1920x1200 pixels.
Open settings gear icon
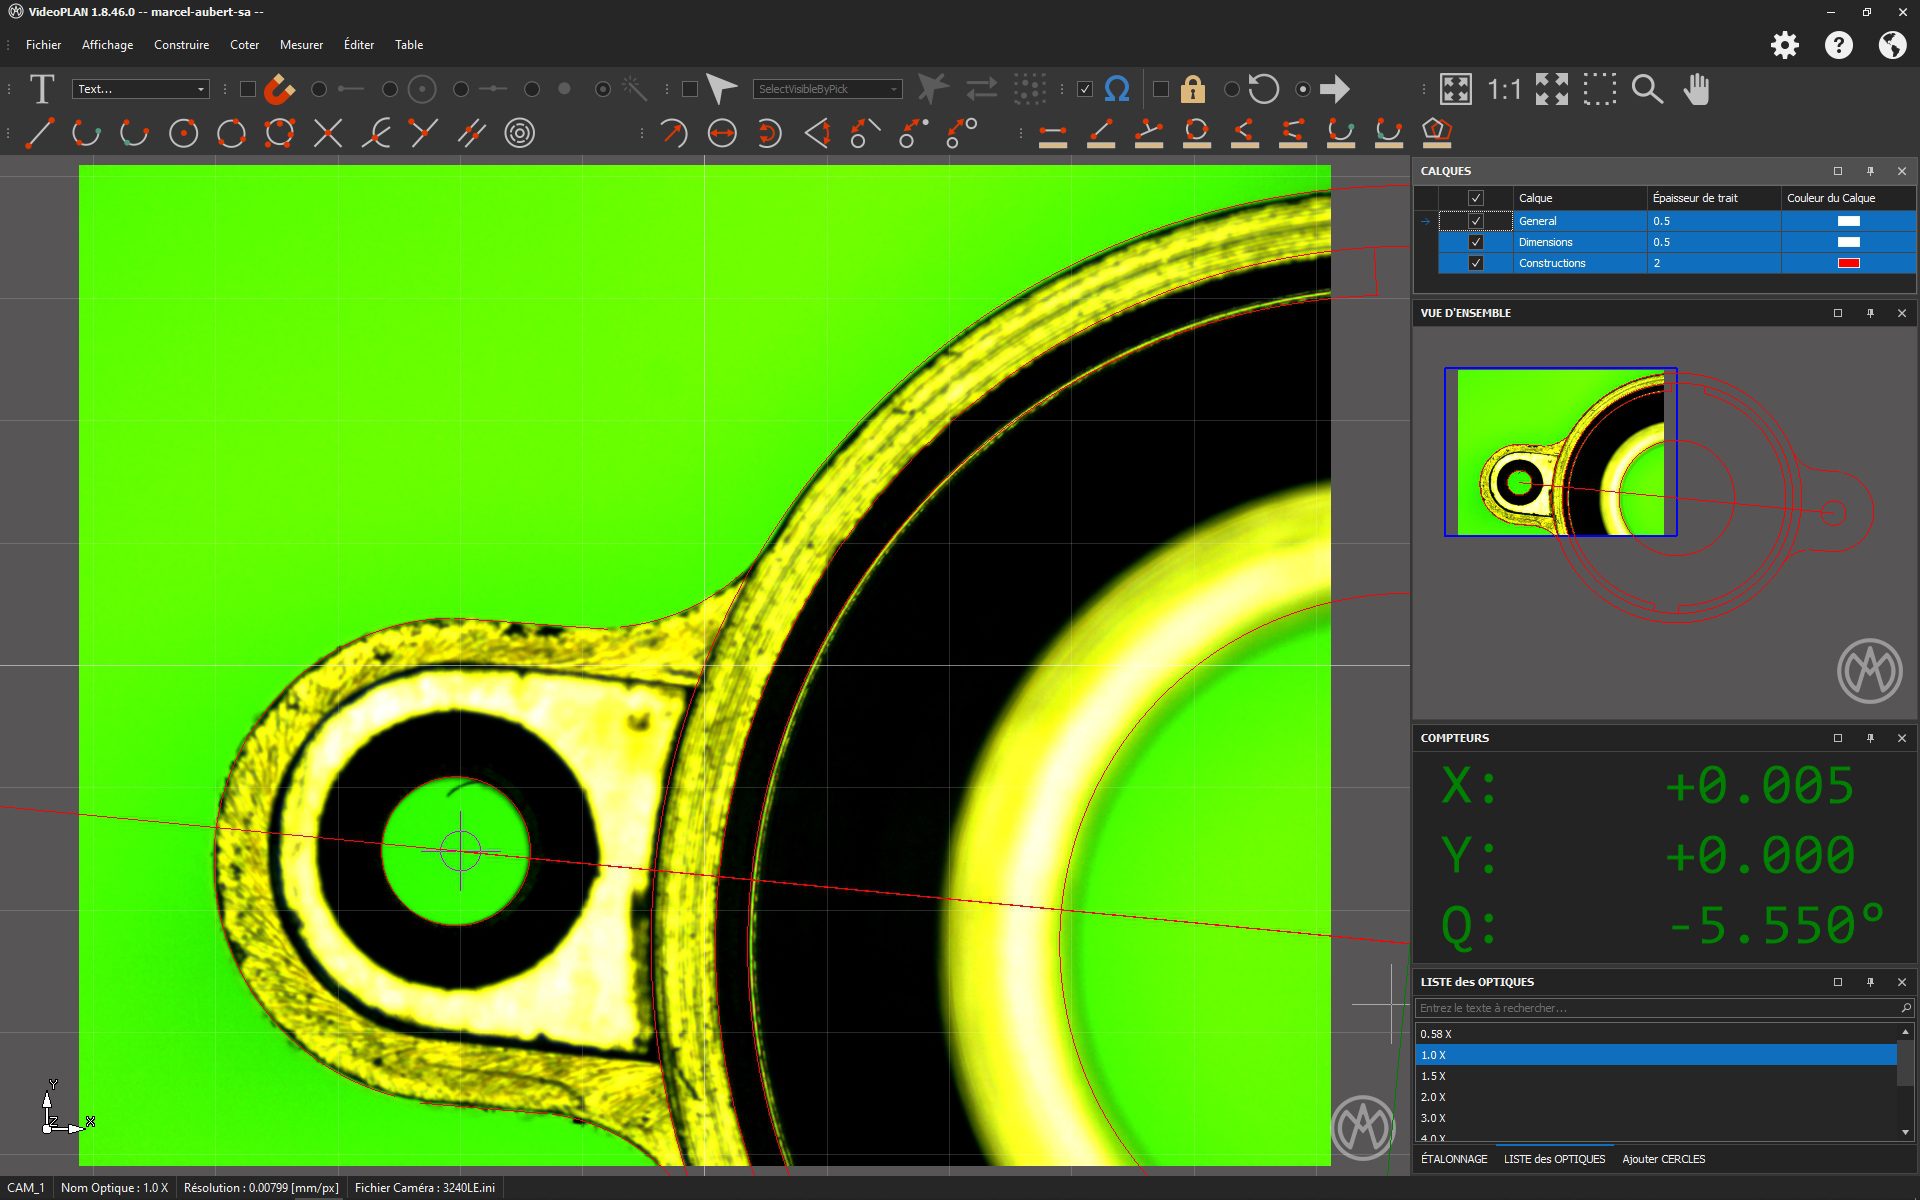[1785, 45]
